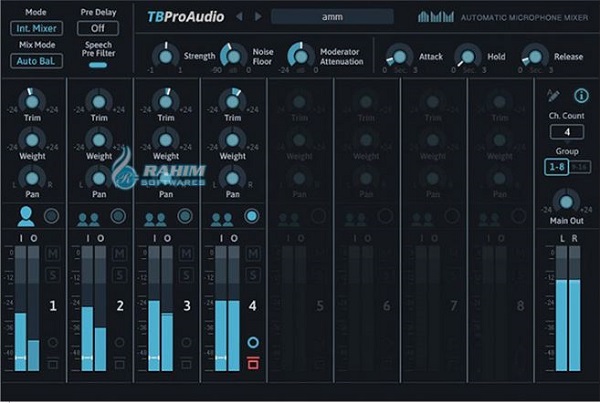
Task: Mute channel 1 with M button
Action: click(53, 253)
